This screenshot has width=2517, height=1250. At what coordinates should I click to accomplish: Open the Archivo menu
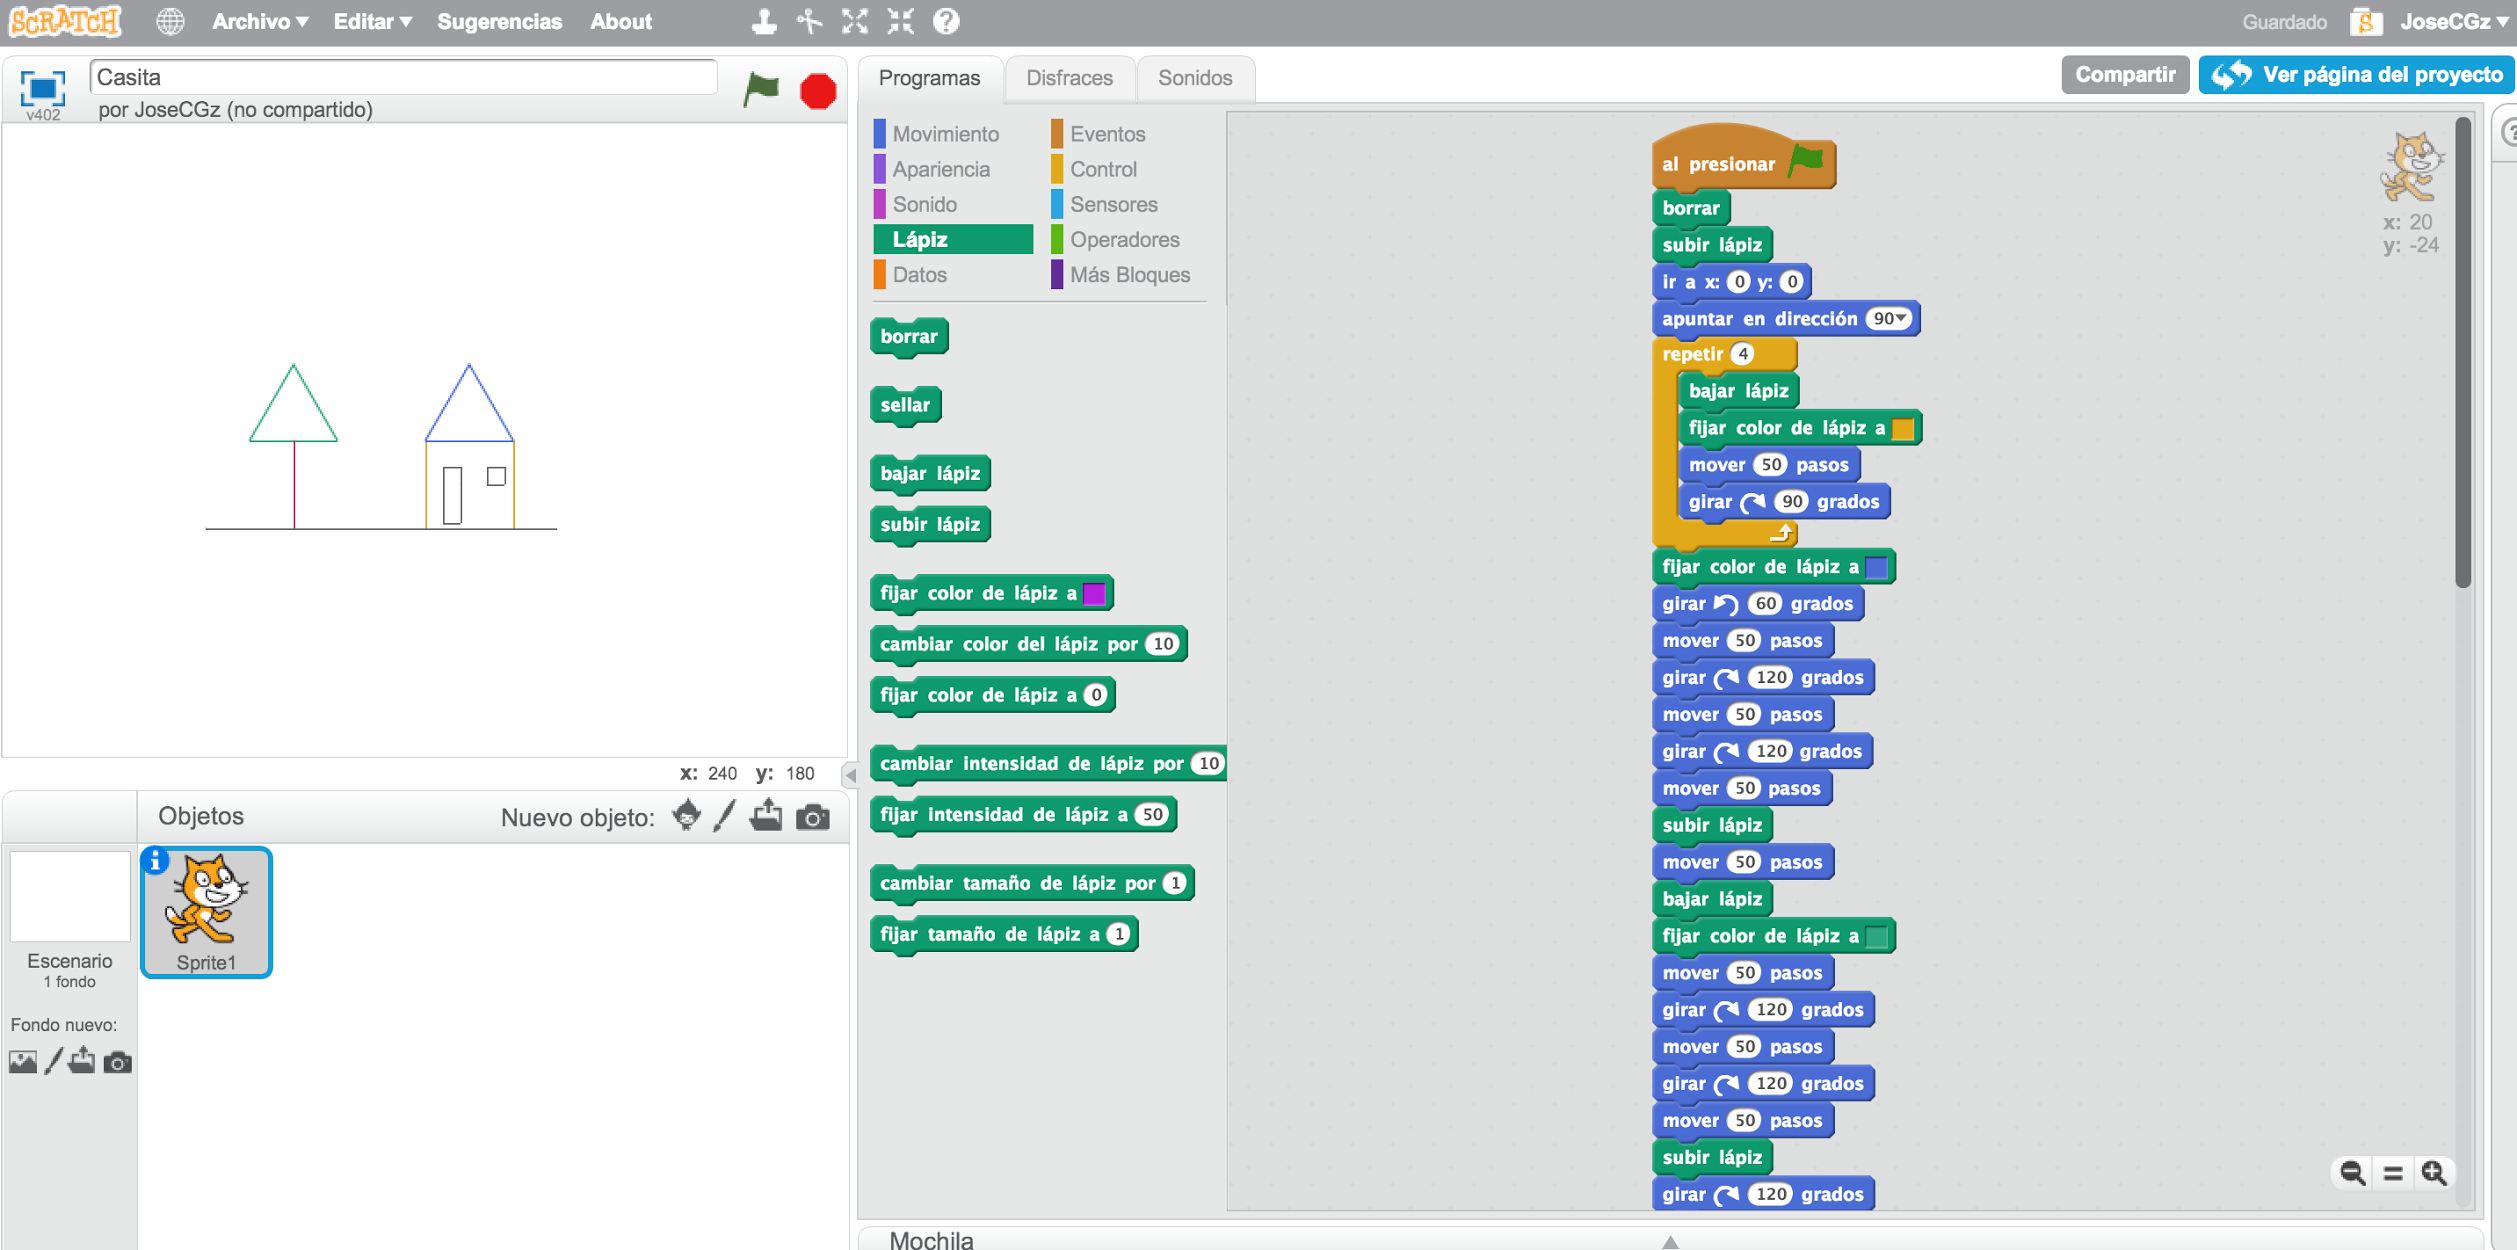tap(257, 21)
